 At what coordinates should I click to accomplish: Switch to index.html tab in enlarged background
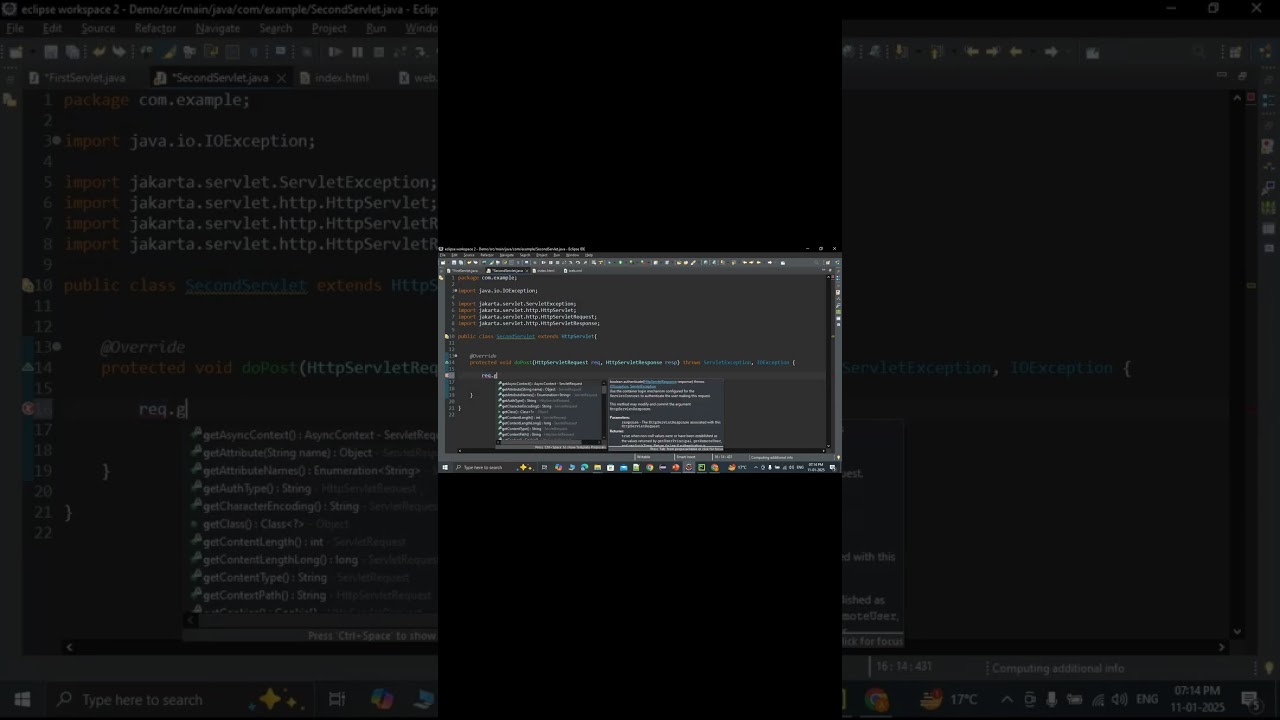(x=333, y=77)
